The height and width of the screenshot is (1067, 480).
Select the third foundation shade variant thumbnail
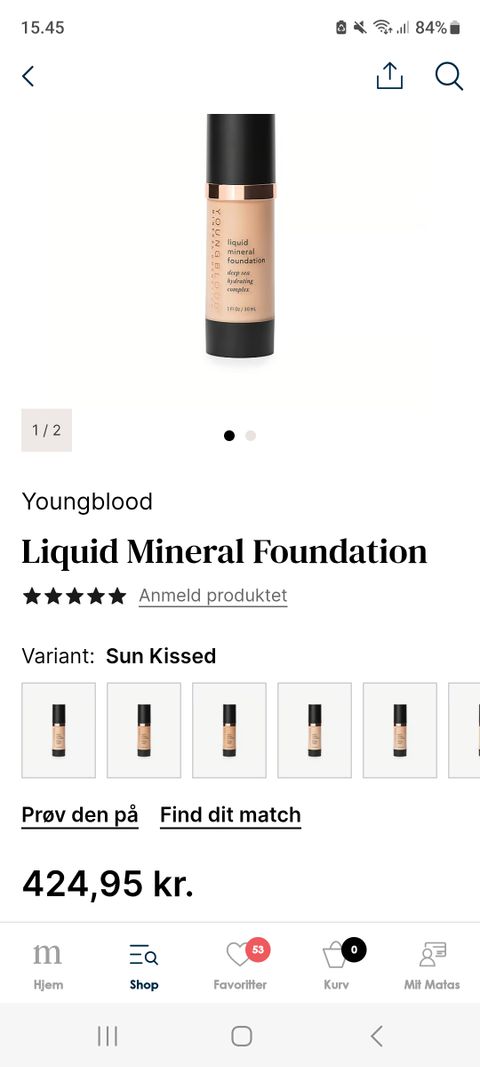229,730
